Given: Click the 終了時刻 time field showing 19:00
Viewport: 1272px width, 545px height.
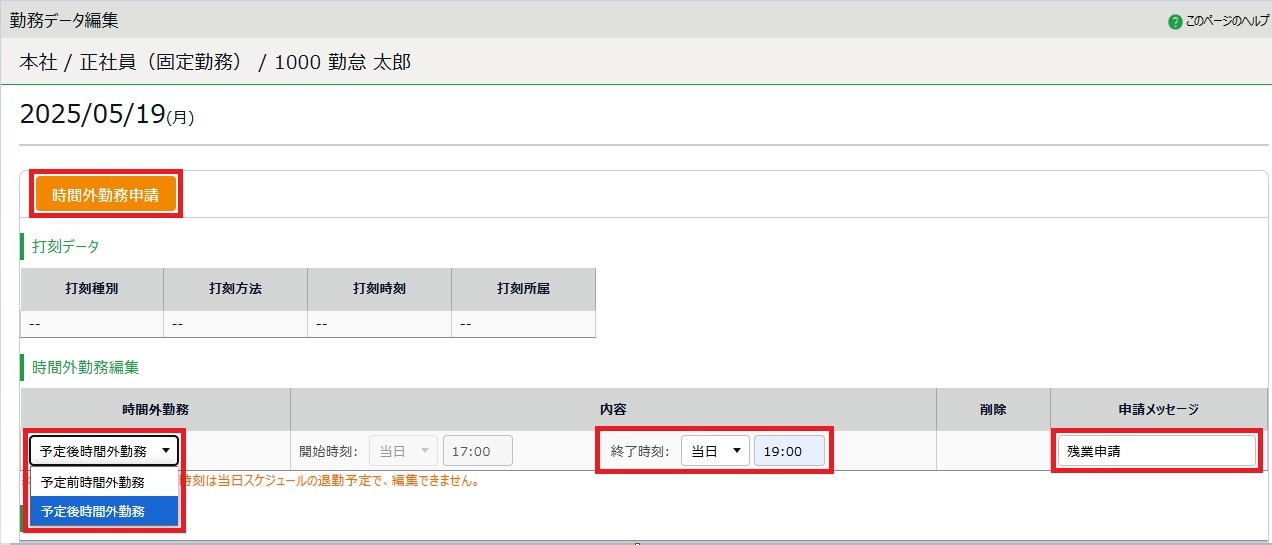Looking at the screenshot, I should point(790,451).
